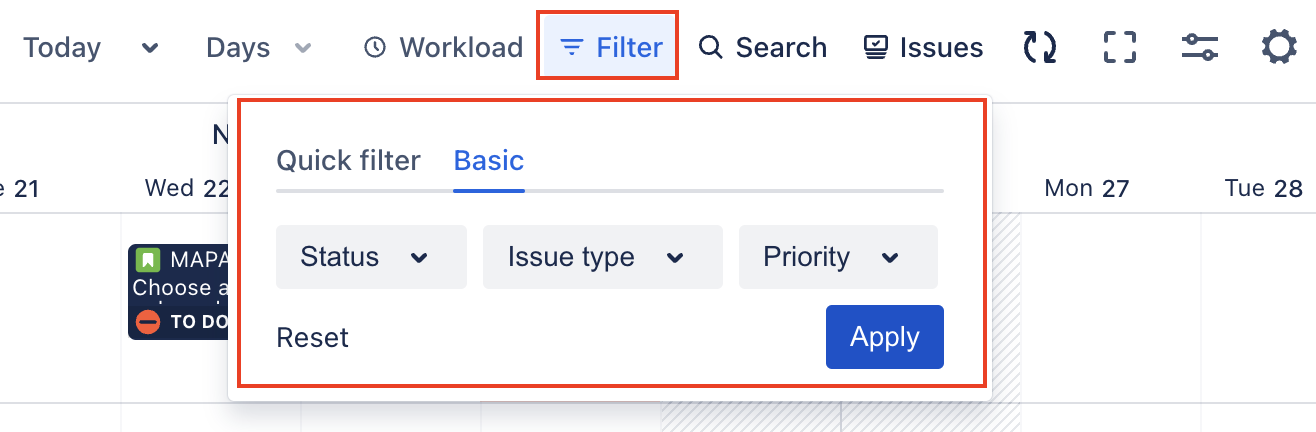Click the Apply button

(x=884, y=337)
